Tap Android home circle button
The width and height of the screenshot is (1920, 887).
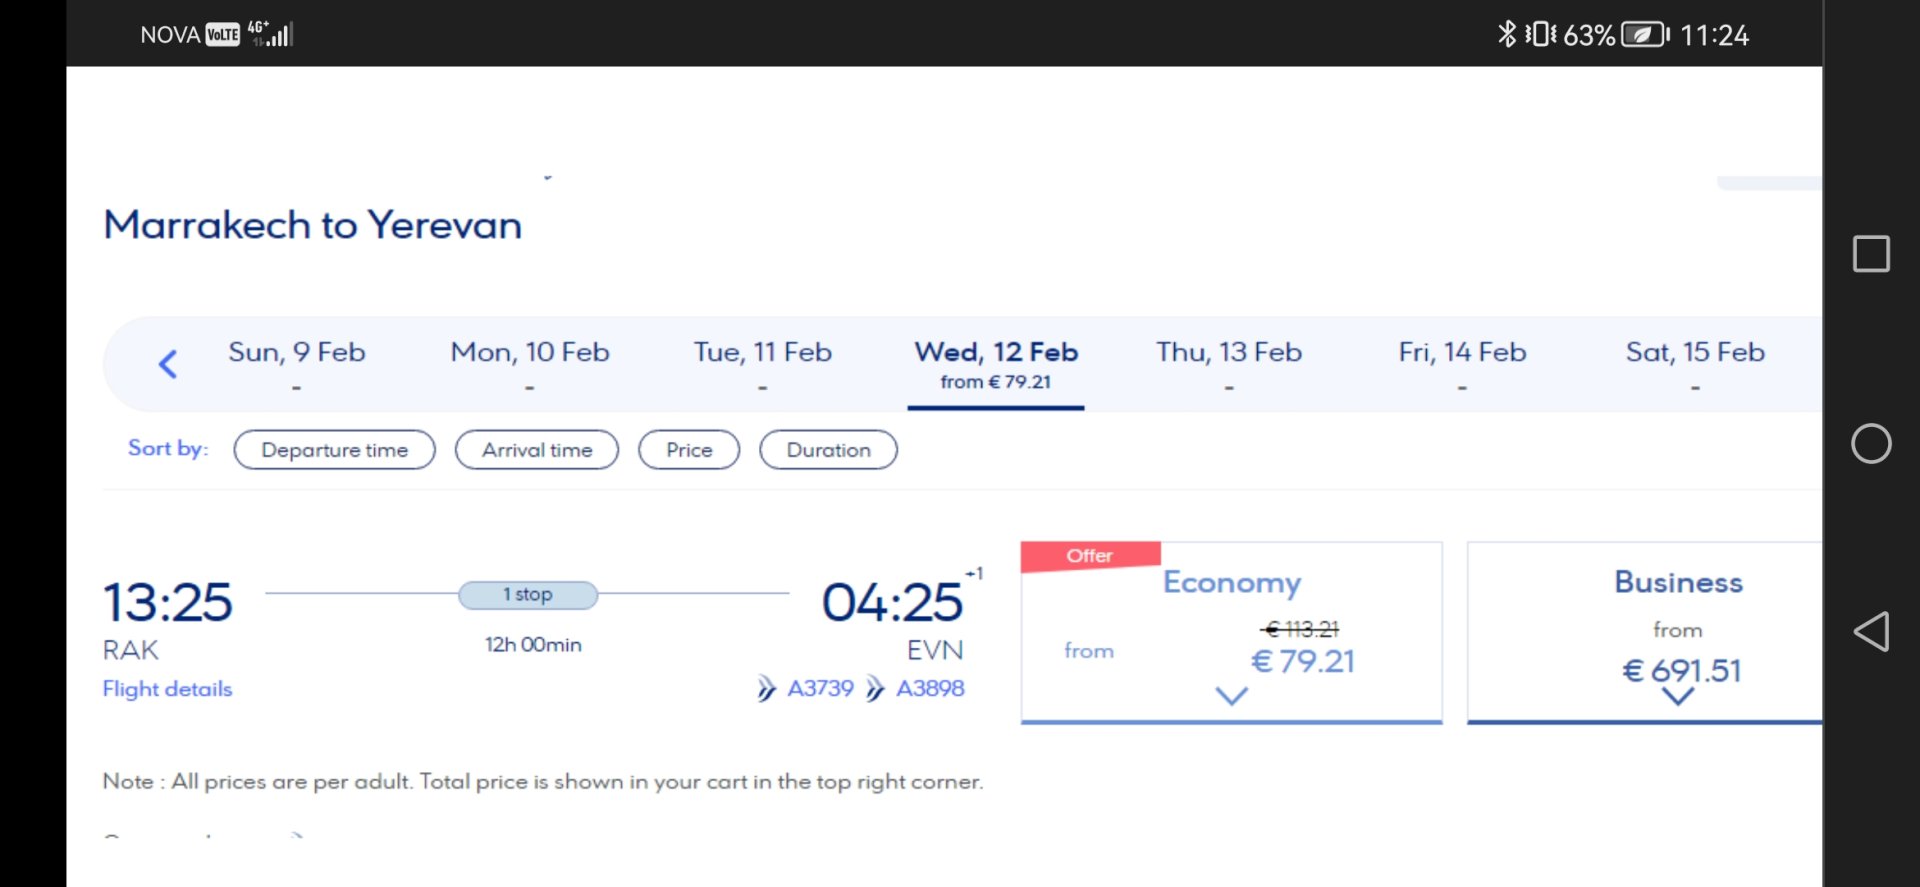(x=1871, y=444)
